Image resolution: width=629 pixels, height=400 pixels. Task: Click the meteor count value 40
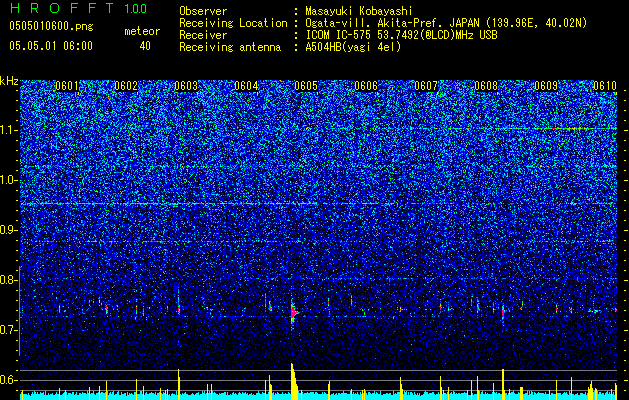[145, 46]
